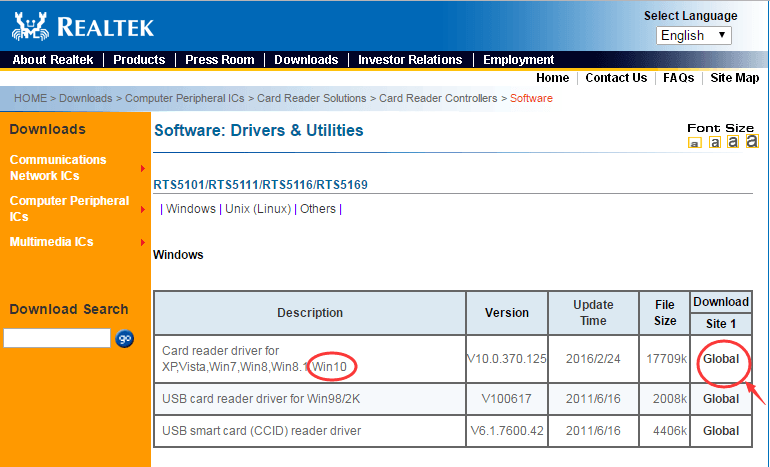
Task: Click the 17709k file size cell
Action: 666,359
